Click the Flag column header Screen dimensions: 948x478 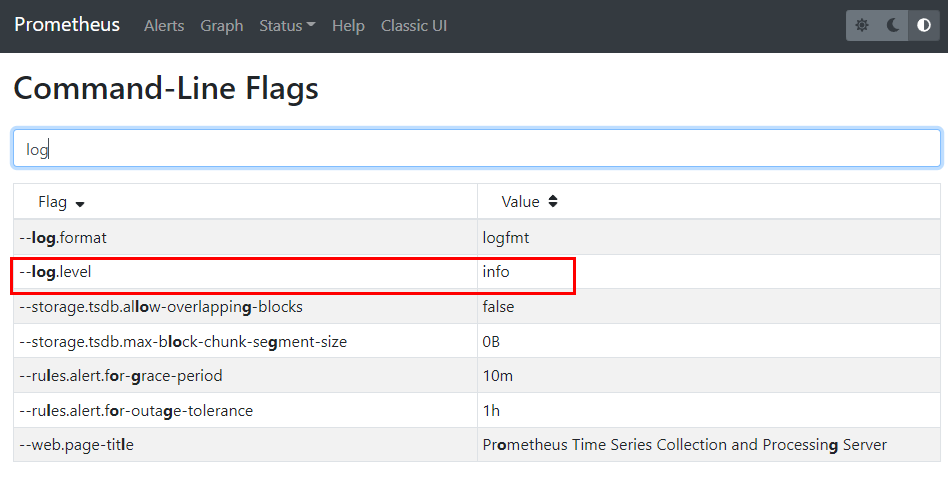[245, 202]
